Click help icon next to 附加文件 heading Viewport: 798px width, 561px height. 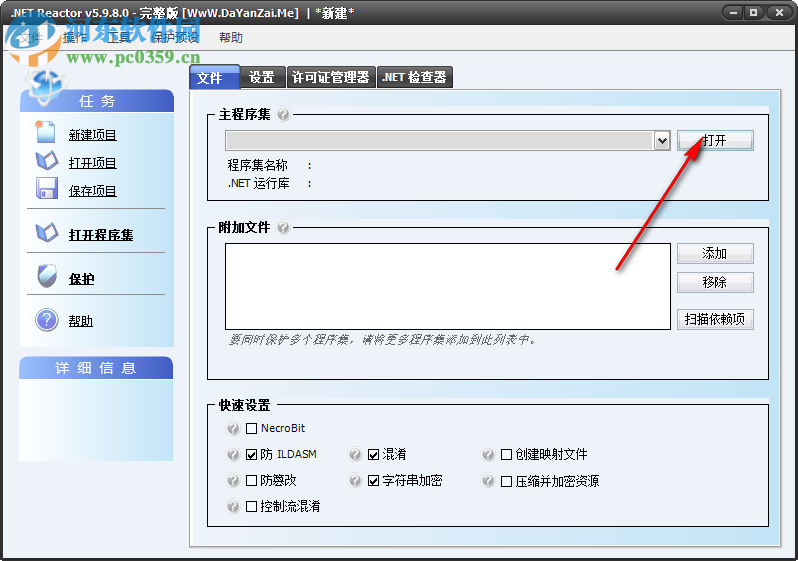point(283,227)
